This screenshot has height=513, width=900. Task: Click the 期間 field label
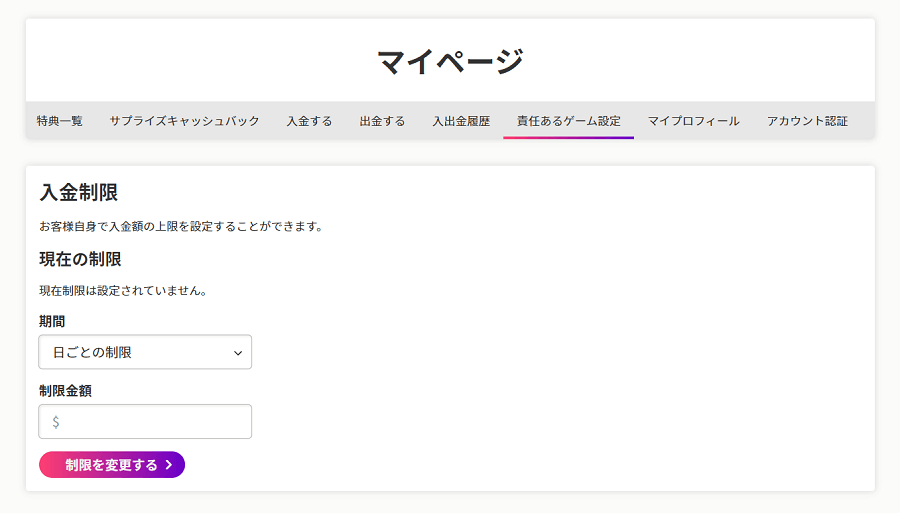[x=52, y=321]
